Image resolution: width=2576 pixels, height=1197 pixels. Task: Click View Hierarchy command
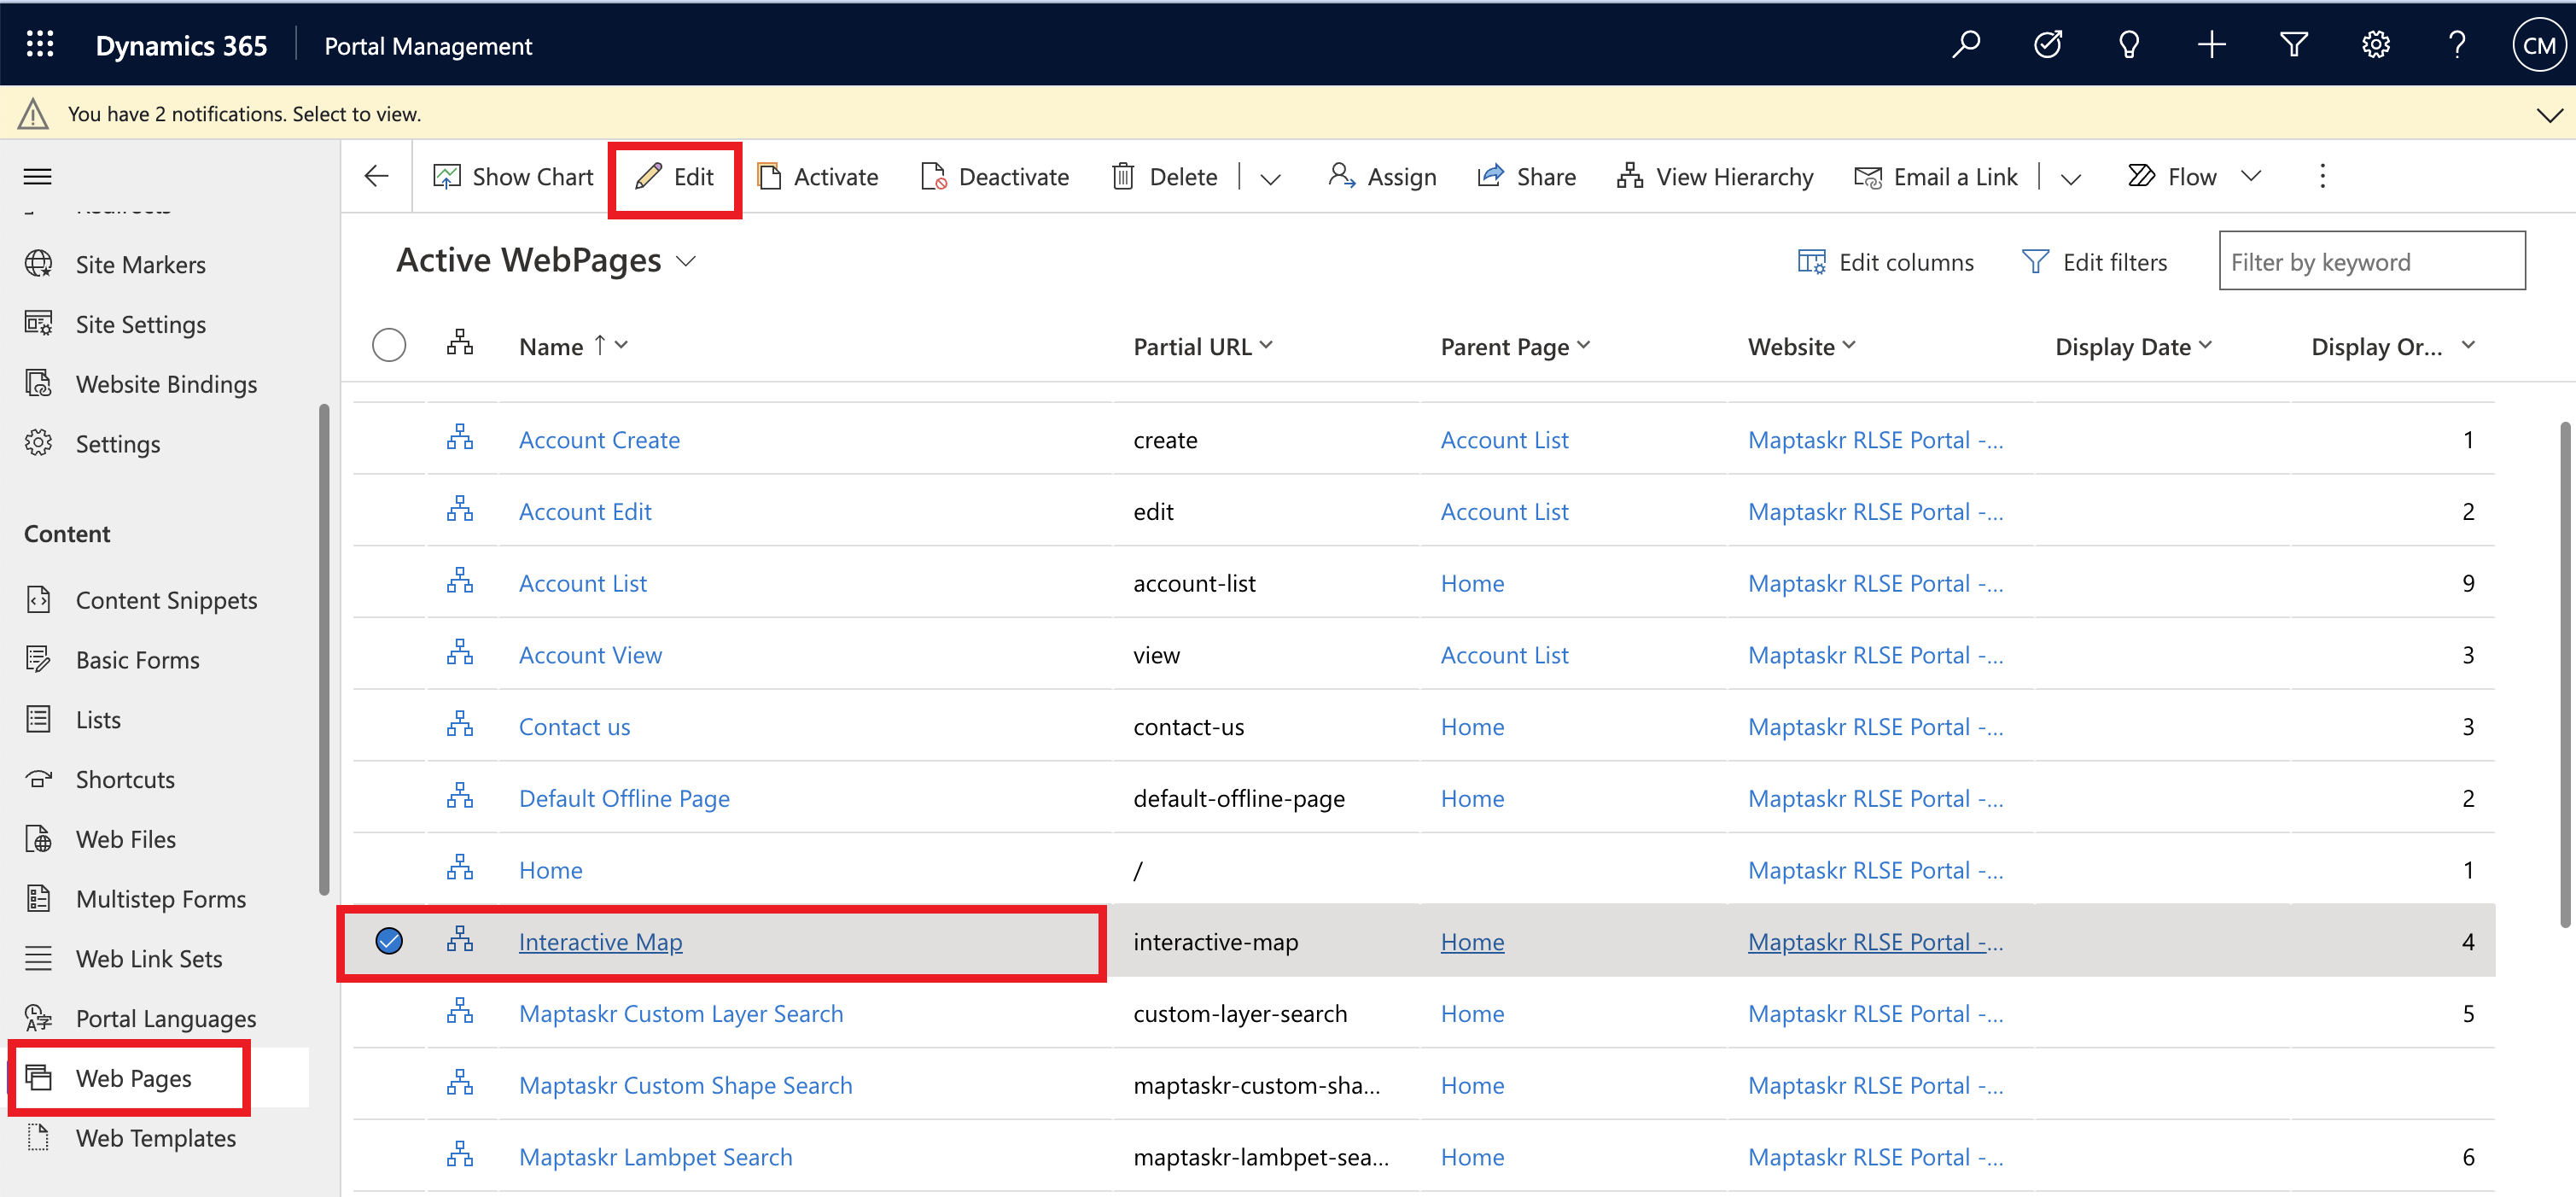1715,177
